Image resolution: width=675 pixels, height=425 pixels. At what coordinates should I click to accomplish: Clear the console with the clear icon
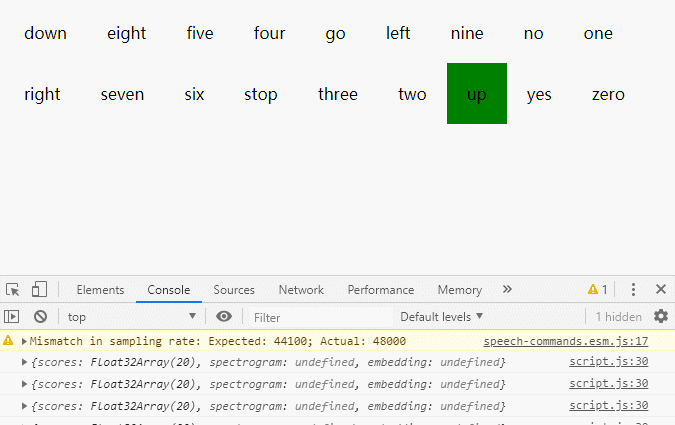point(40,317)
